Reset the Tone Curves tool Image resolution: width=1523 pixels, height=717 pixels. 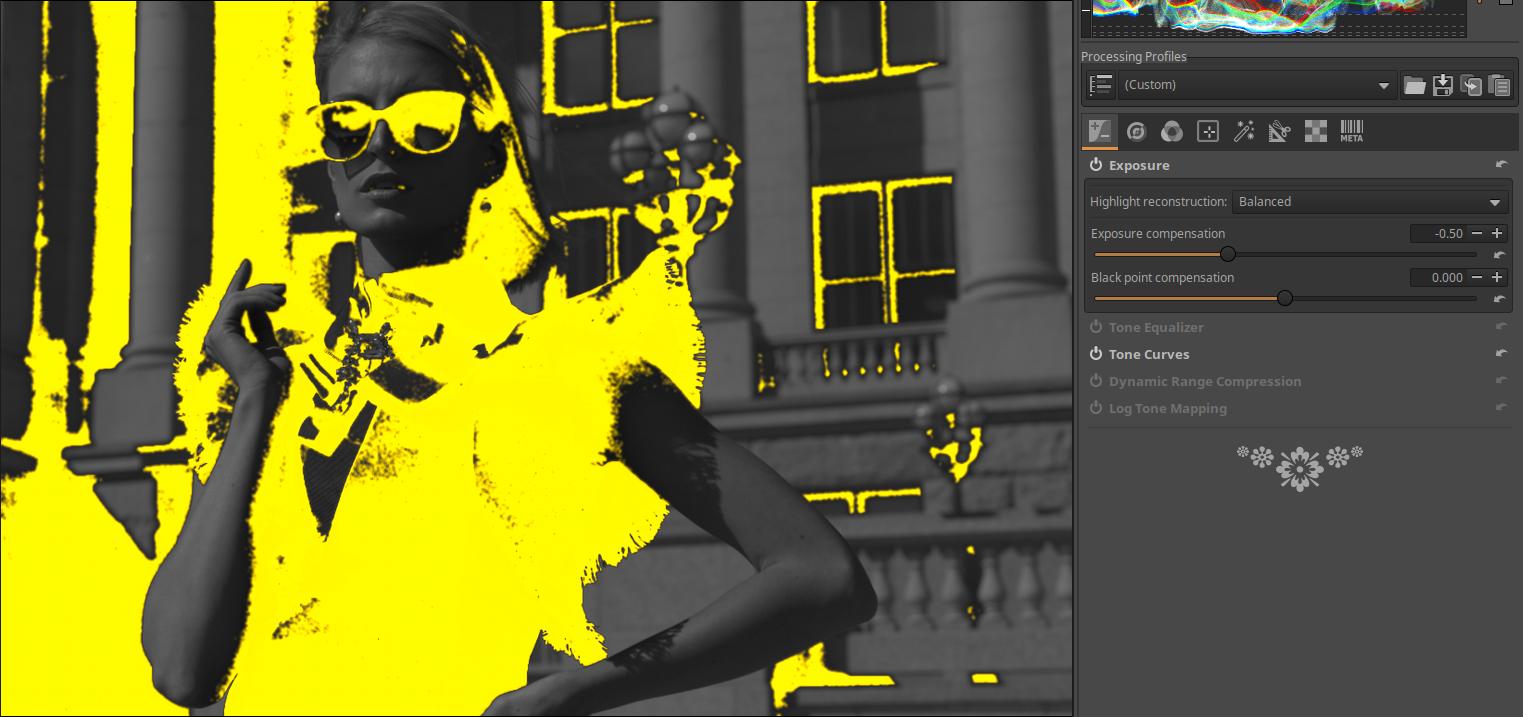1501,354
